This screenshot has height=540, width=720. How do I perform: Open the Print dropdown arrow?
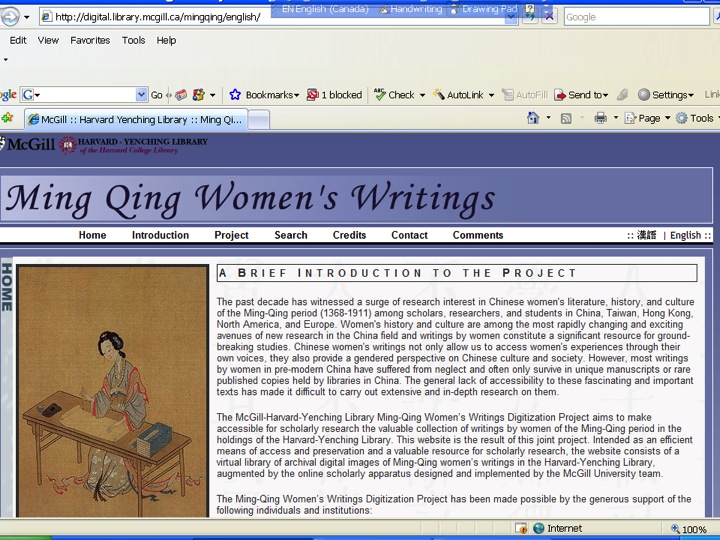[616, 118]
